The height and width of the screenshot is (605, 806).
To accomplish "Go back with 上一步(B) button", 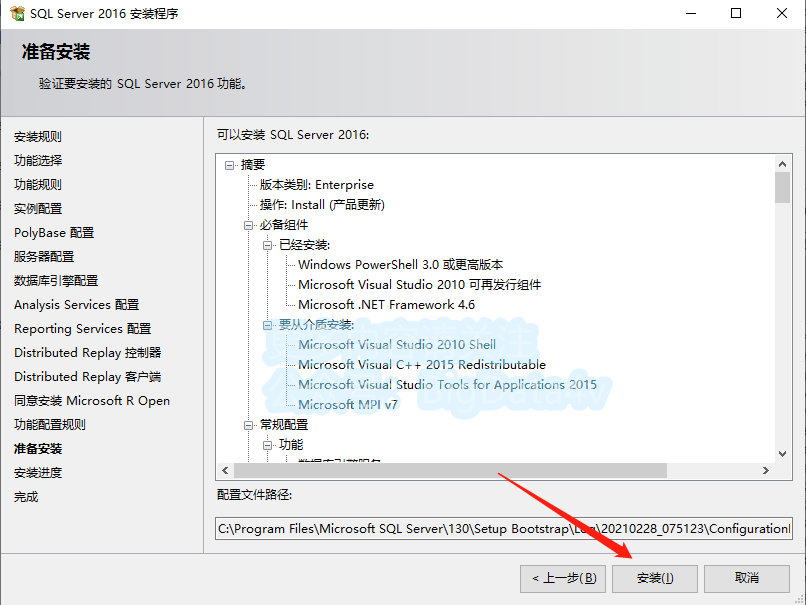I will pyautogui.click(x=563, y=578).
